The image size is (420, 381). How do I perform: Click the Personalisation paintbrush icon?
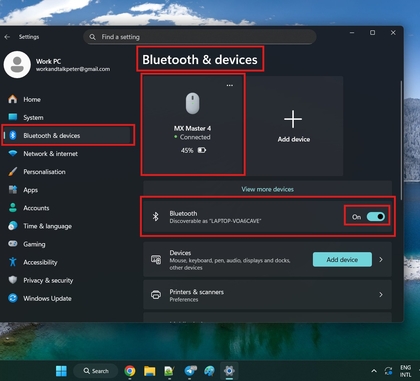click(13, 172)
